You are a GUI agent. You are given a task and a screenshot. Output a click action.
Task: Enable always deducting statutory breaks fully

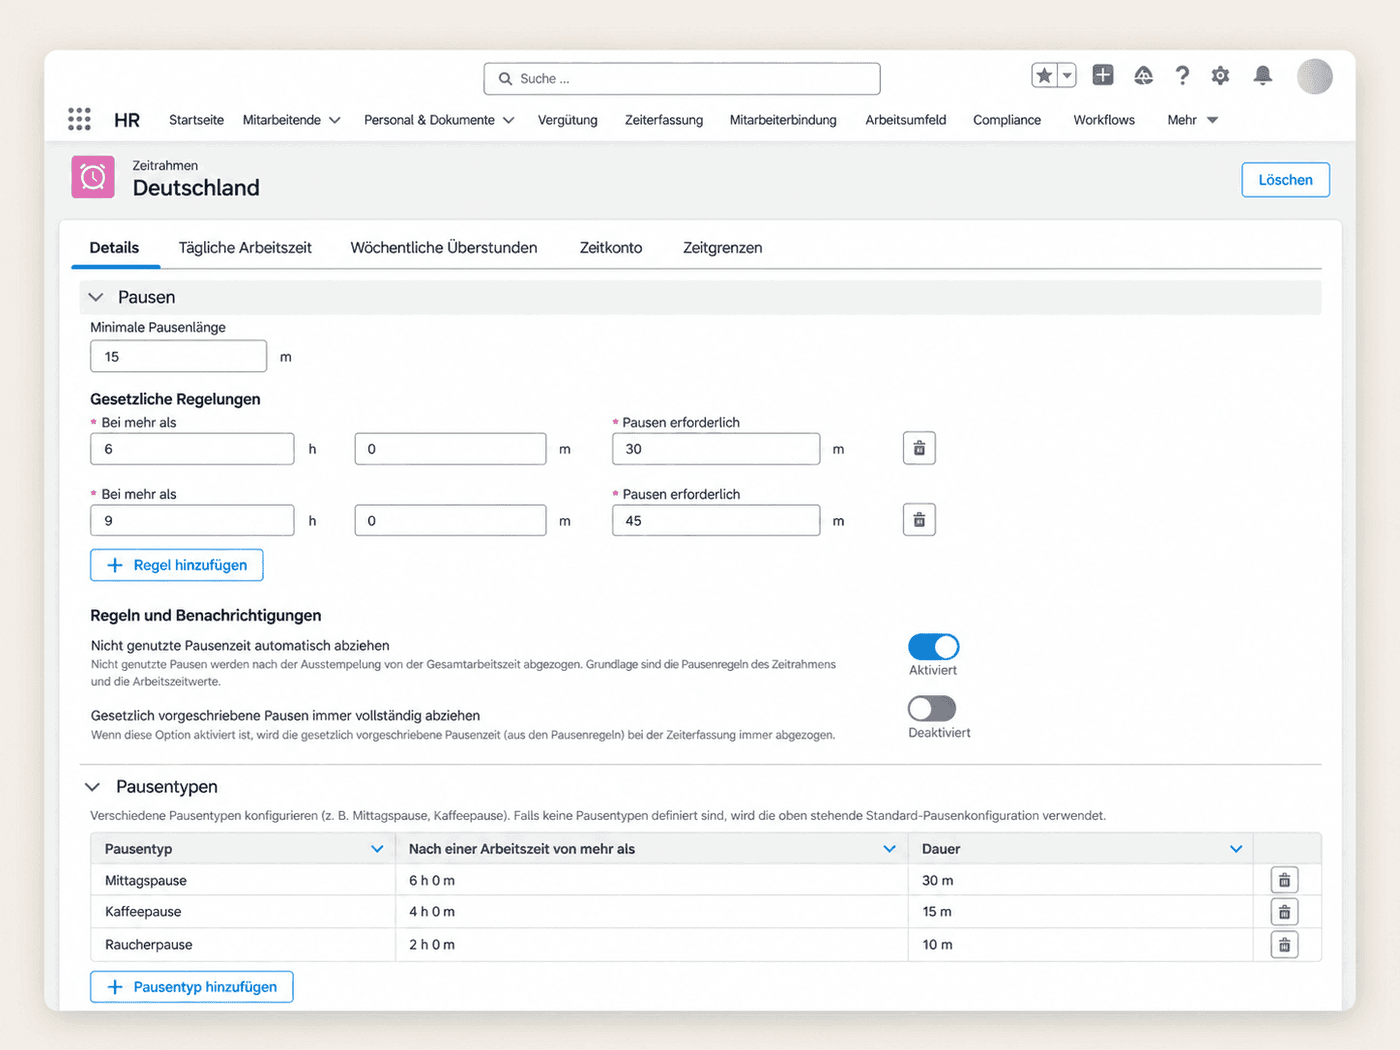(x=932, y=709)
